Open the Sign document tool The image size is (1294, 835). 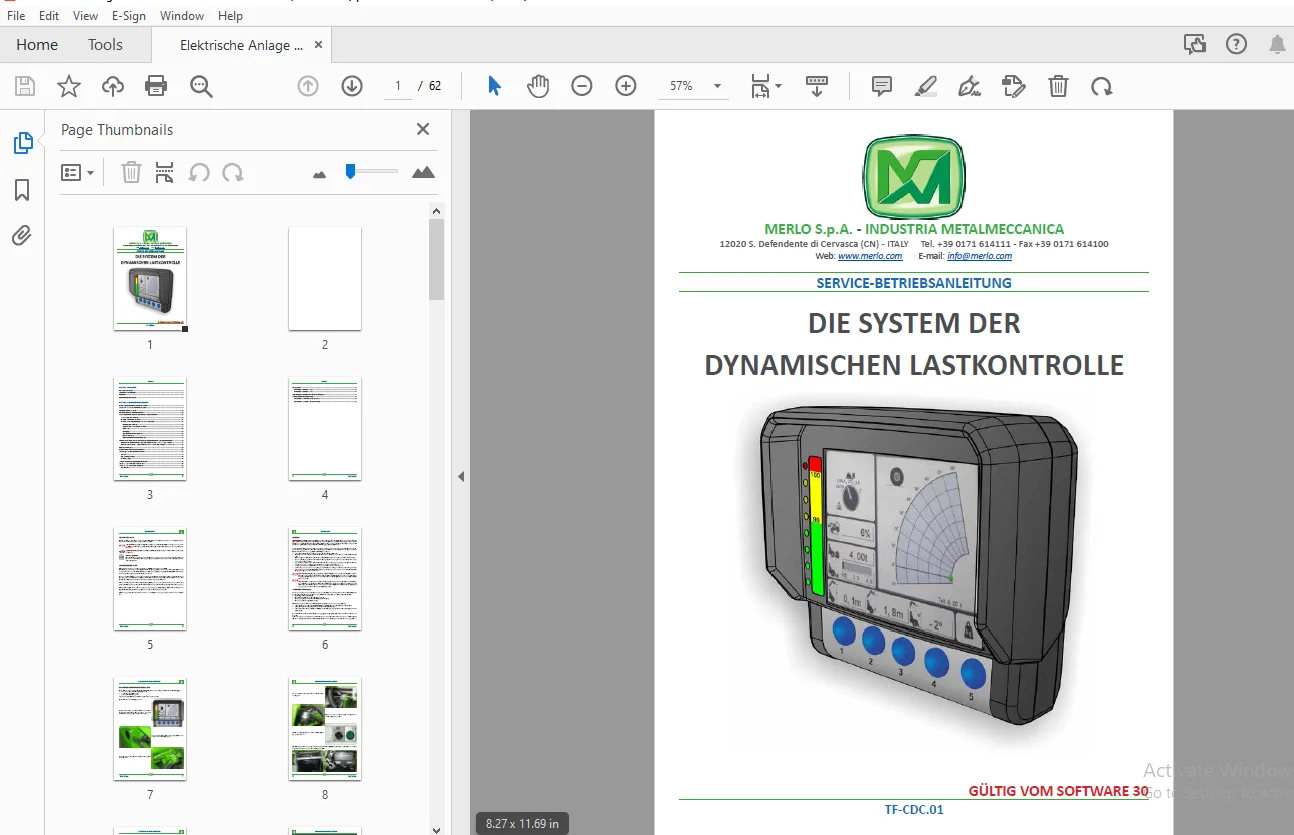(x=969, y=86)
